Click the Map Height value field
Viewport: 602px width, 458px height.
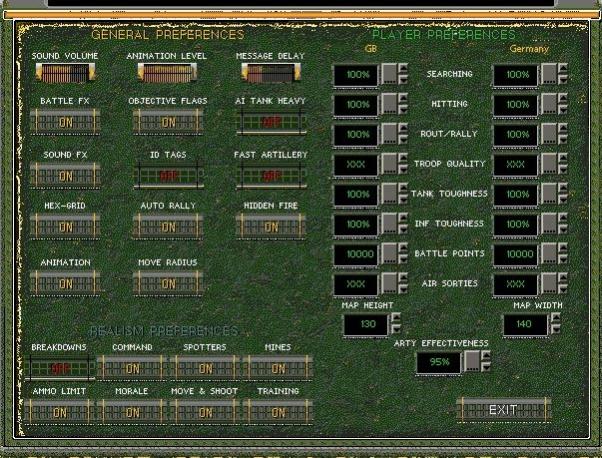(364, 324)
